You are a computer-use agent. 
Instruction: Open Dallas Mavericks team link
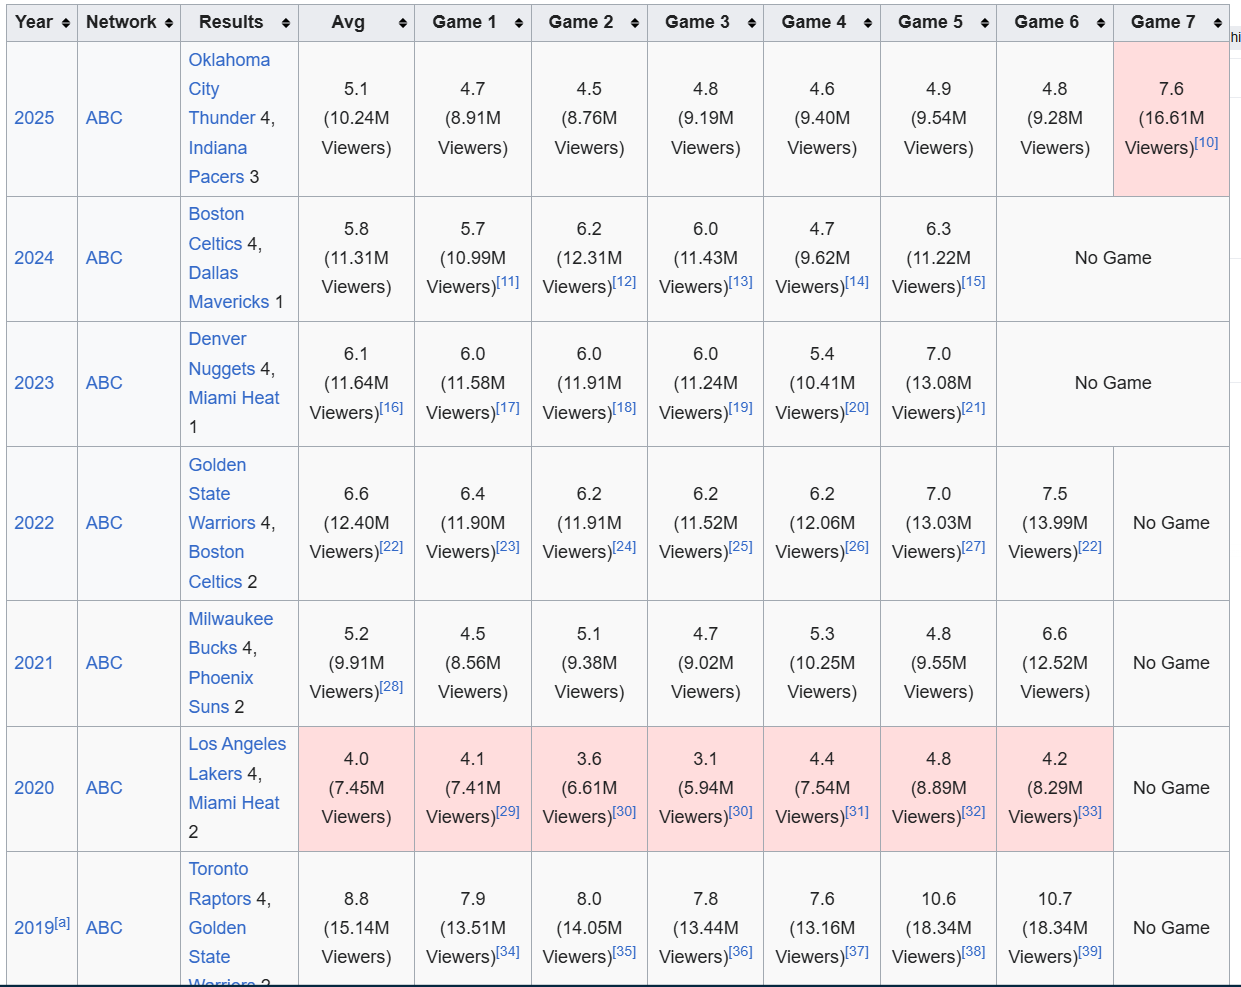(229, 287)
